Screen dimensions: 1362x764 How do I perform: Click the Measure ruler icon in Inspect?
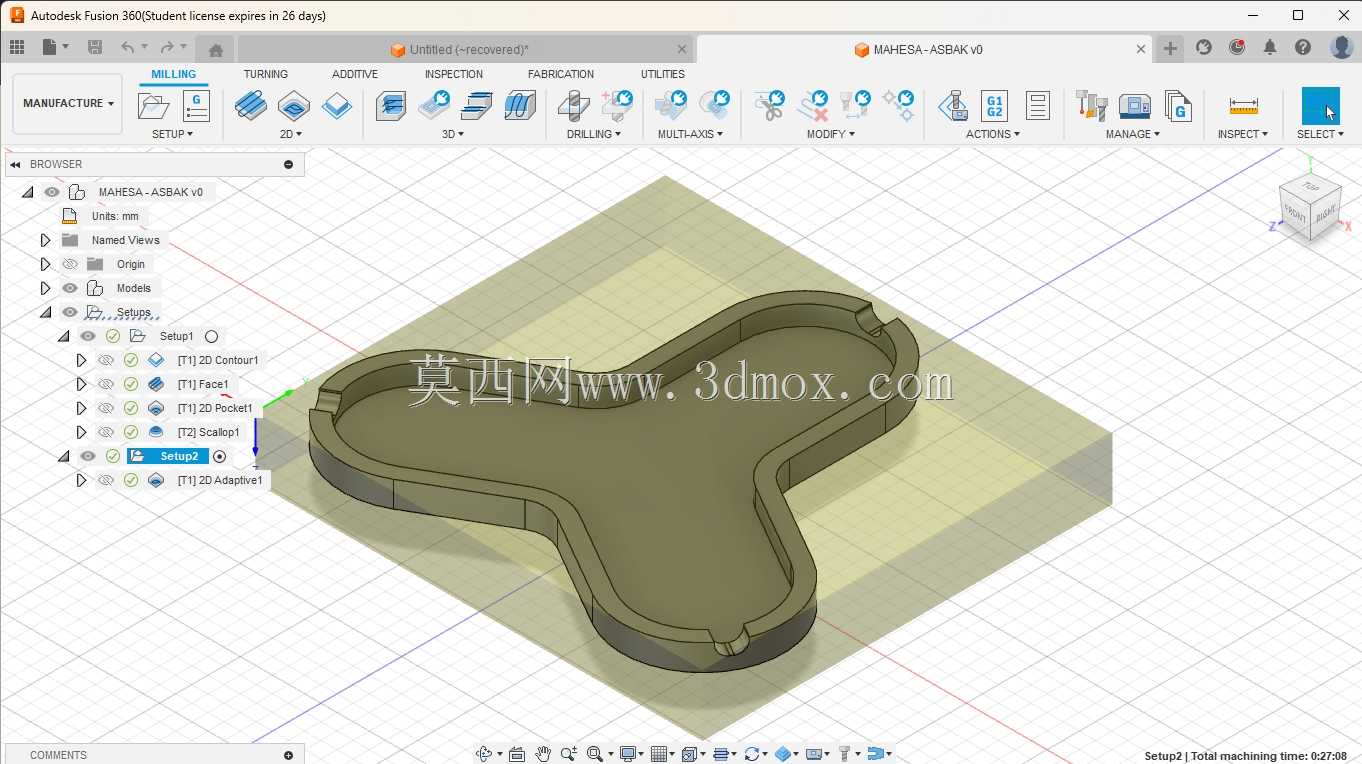(x=1243, y=105)
